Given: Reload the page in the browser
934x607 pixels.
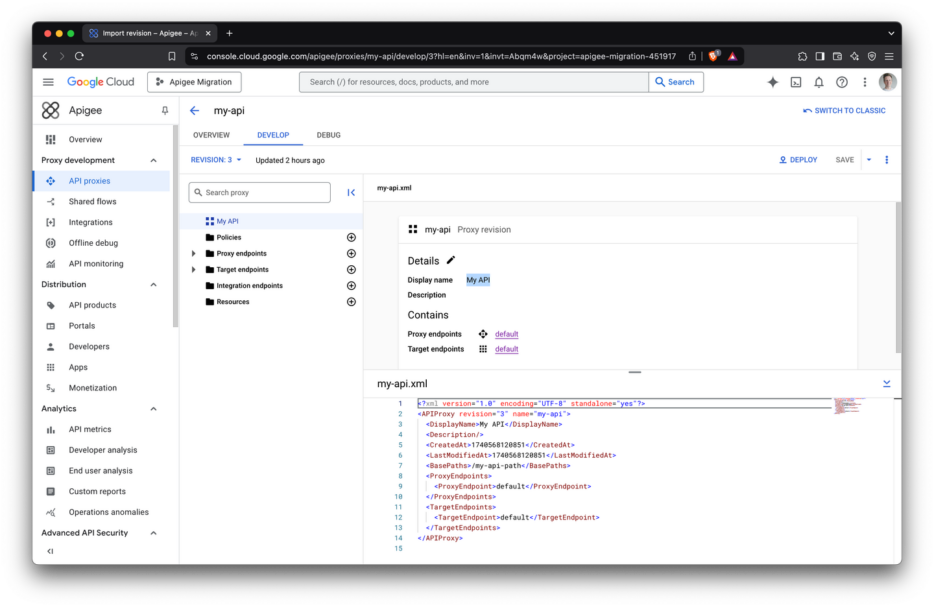Looking at the screenshot, I should 79,56.
